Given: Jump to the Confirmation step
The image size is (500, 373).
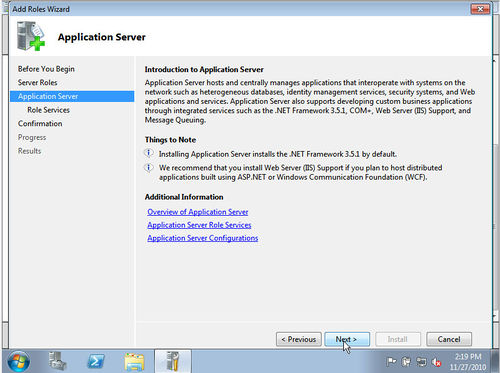Looking at the screenshot, I should coord(40,124).
